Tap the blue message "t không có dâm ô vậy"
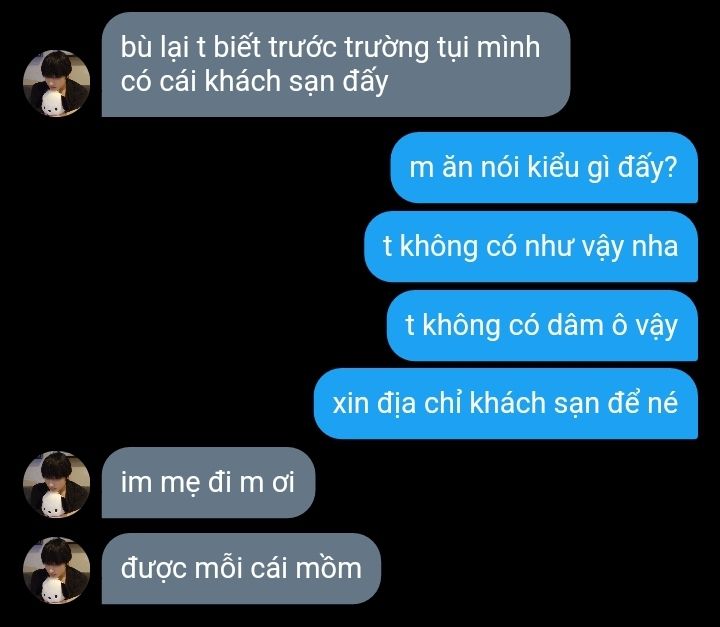This screenshot has width=720, height=627. (542, 325)
